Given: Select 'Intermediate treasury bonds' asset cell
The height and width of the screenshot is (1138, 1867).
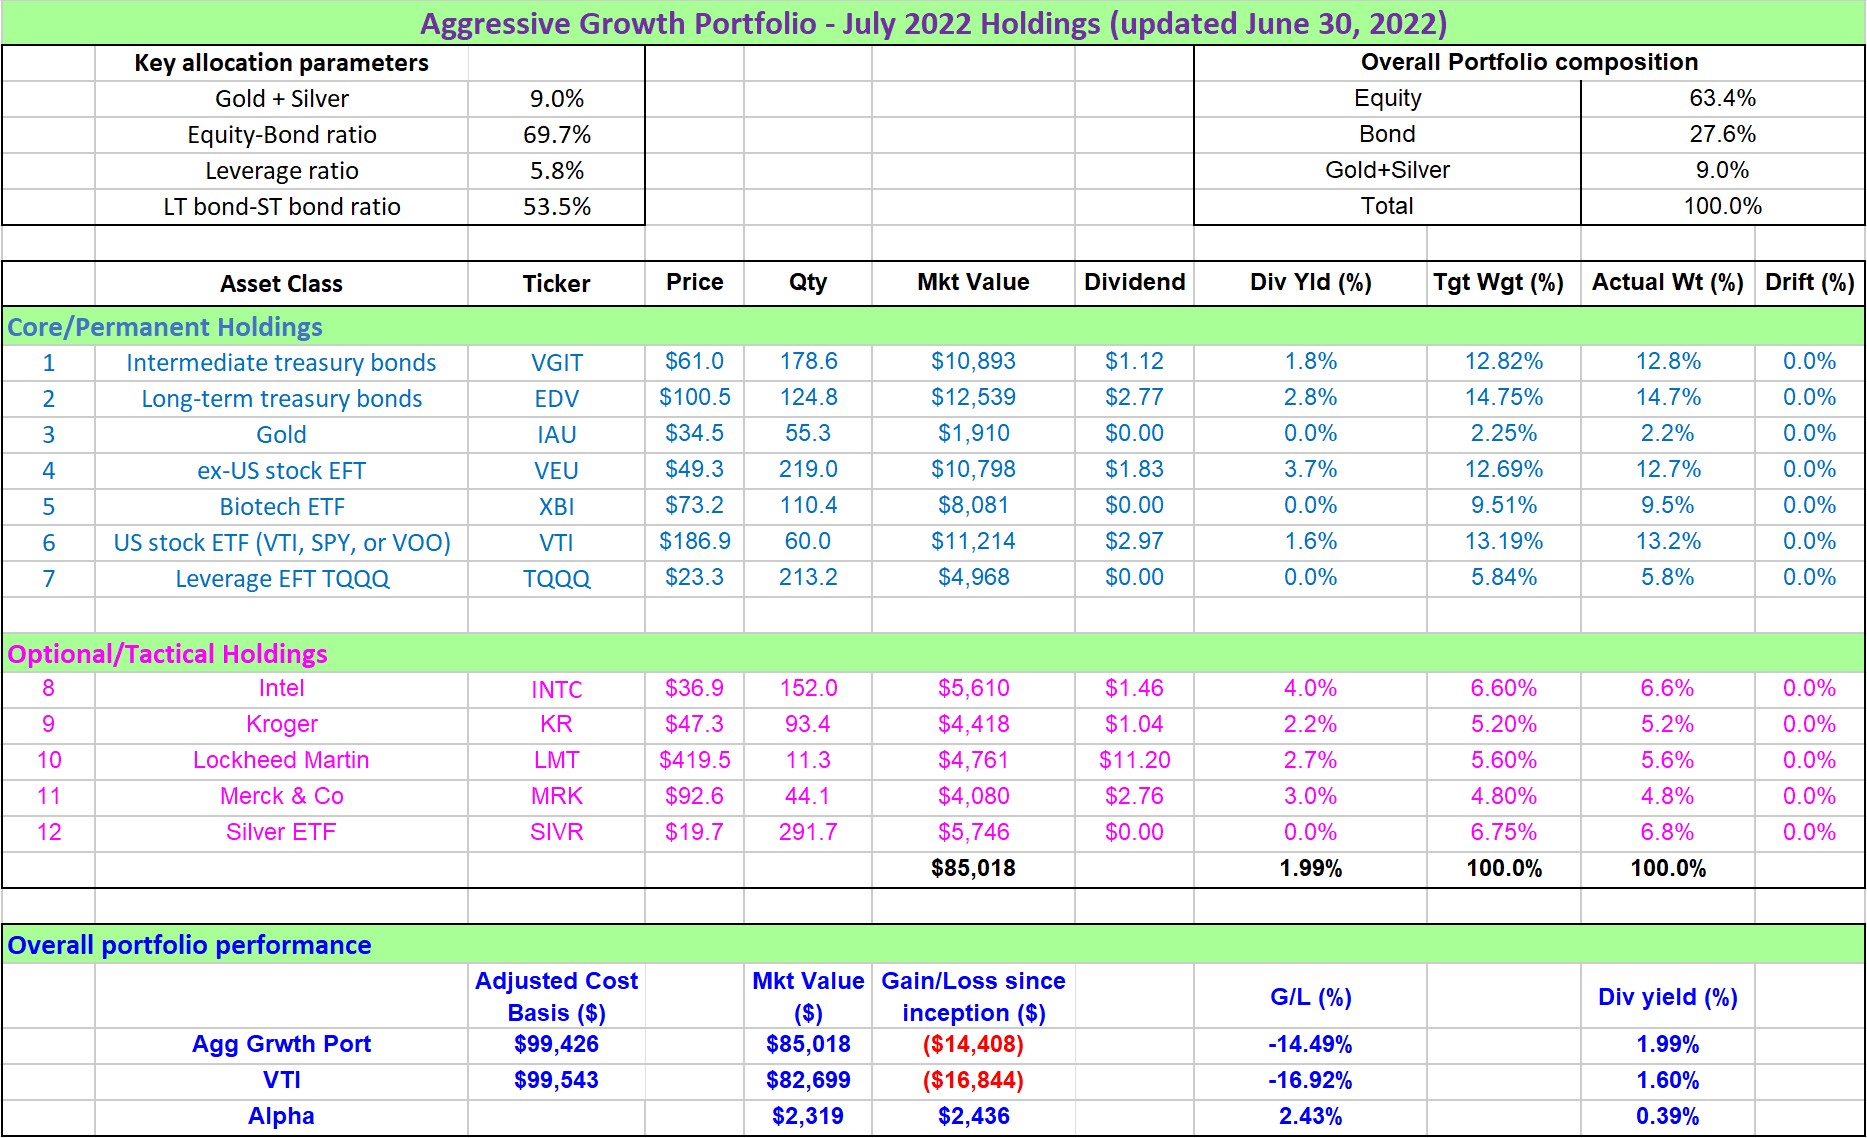Looking at the screenshot, I should [281, 363].
